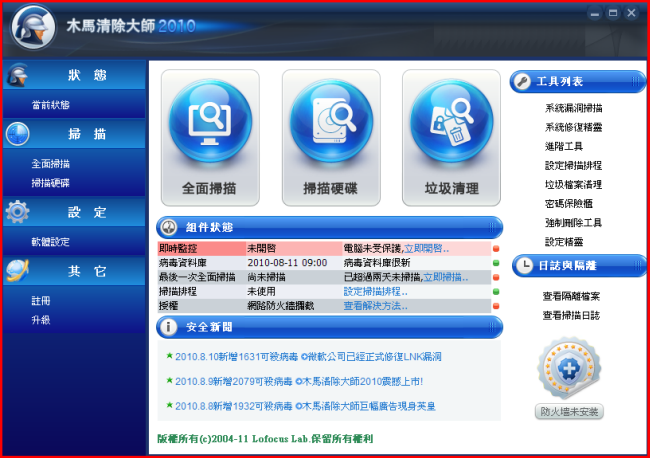This screenshot has width=650, height=458.
Task: Collapse the 設定 sidebar section header
Action: pyautogui.click(x=73, y=212)
